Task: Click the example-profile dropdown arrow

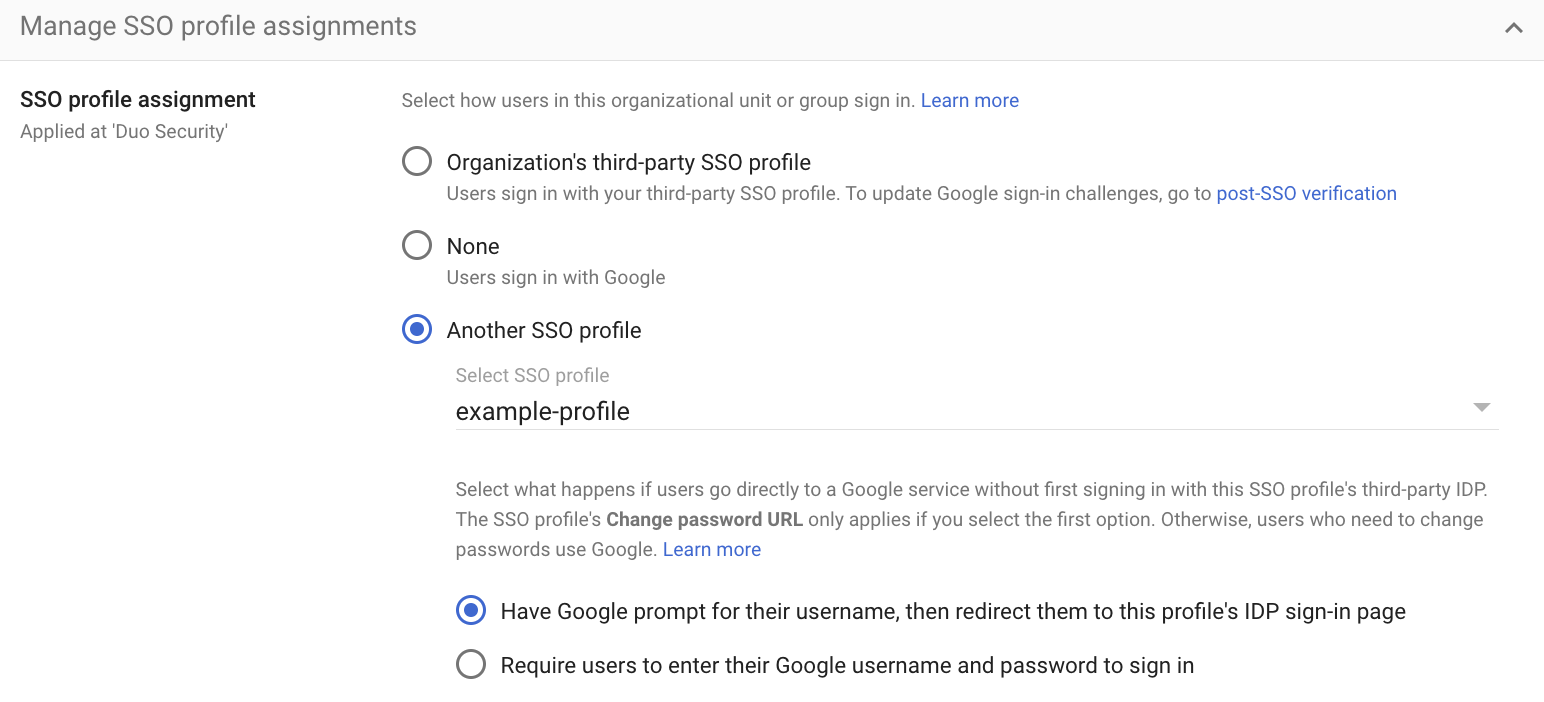Action: [1482, 408]
